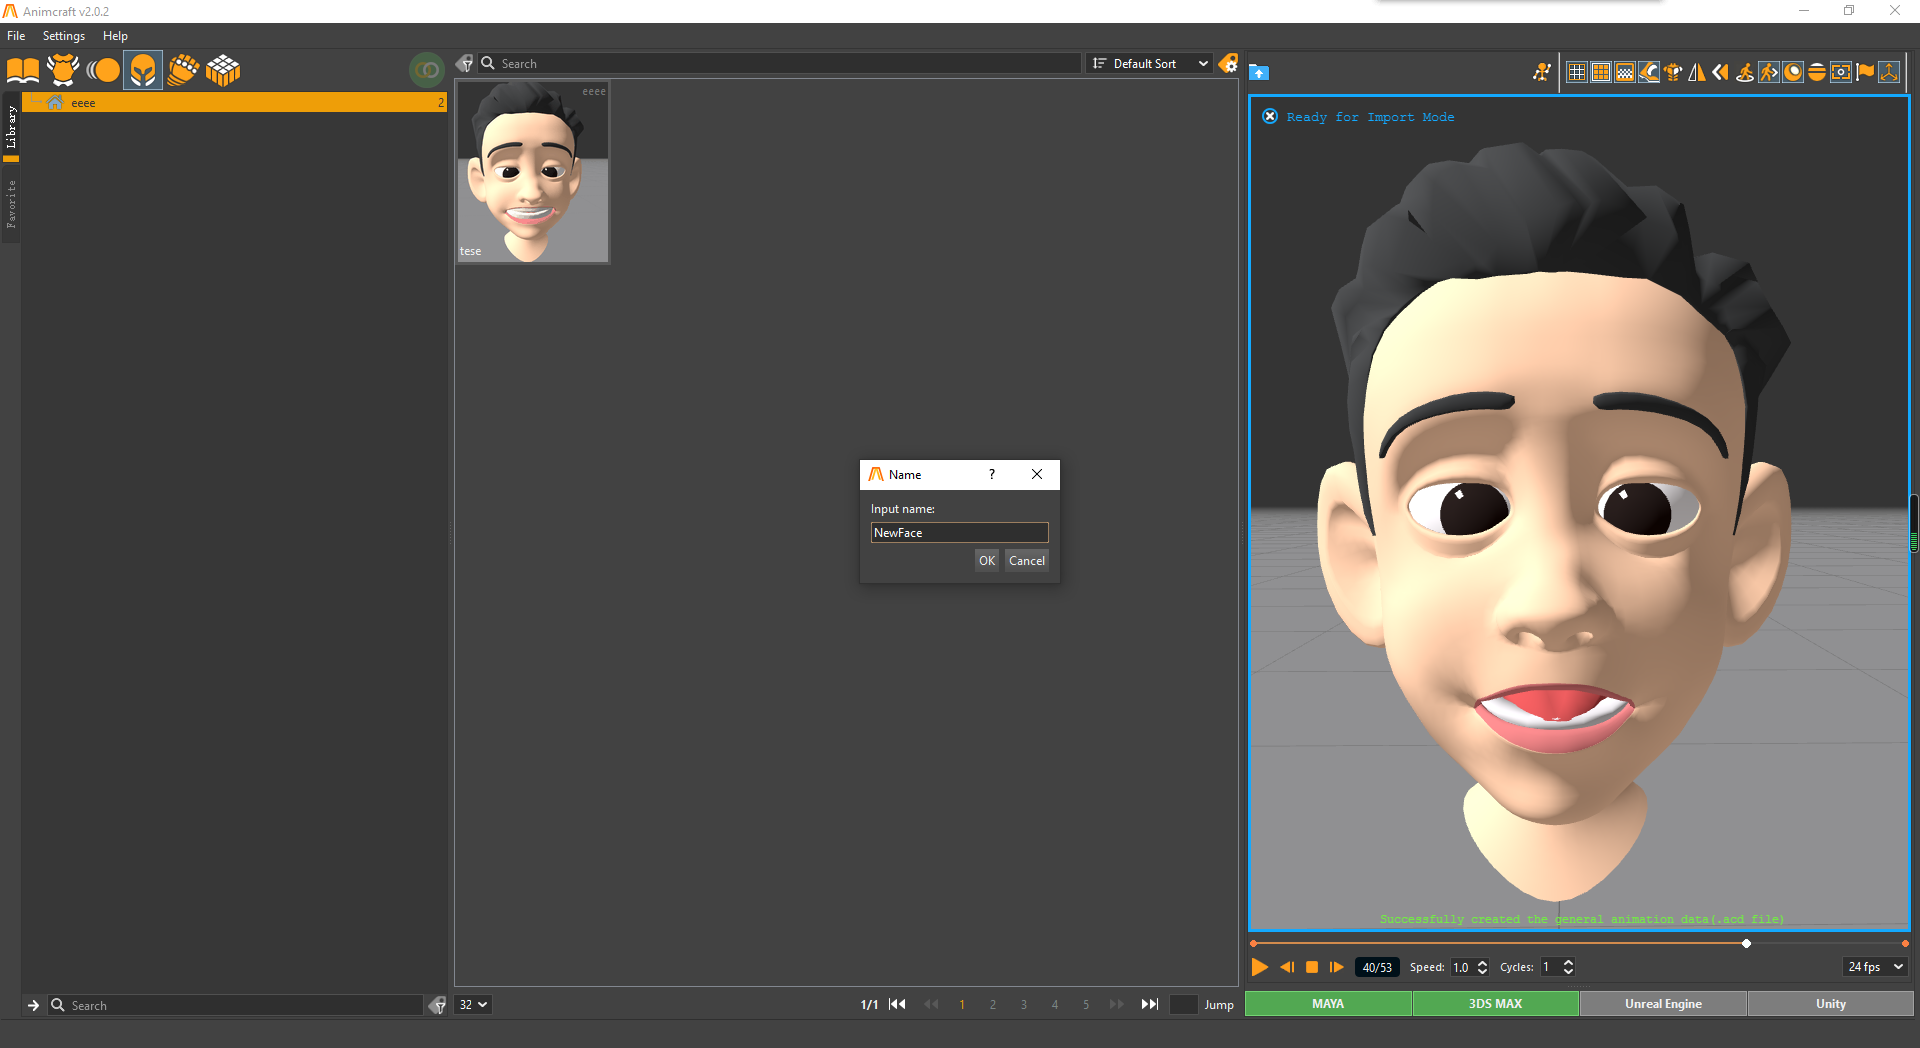Viewport: 1920px width, 1048px height.
Task: Stop the animation playback
Action: 1312,967
